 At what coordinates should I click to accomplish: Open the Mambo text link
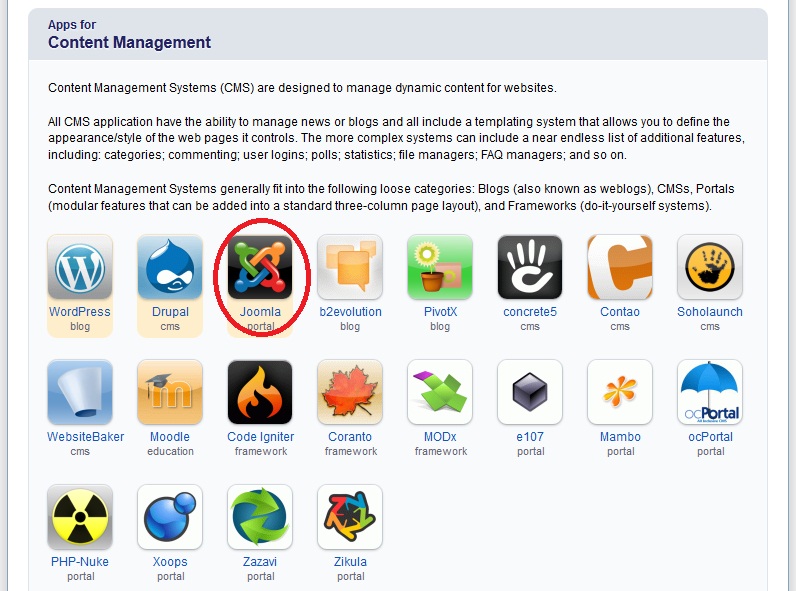620,437
